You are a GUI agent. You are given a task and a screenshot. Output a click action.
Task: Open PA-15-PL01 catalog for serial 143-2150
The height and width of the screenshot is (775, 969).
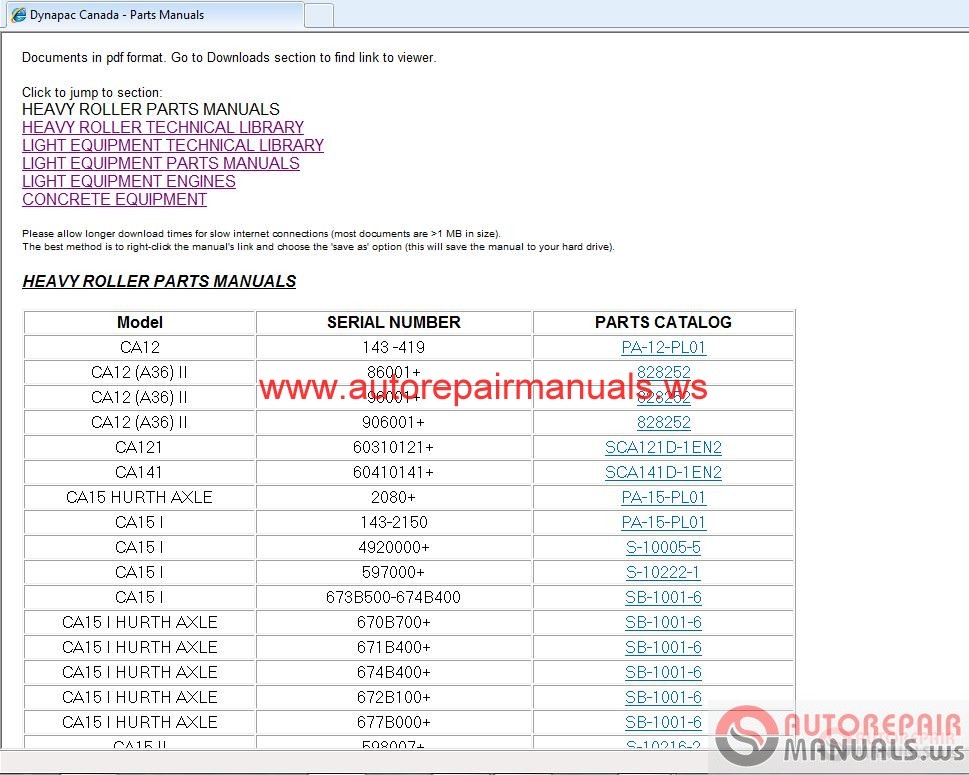pos(663,522)
